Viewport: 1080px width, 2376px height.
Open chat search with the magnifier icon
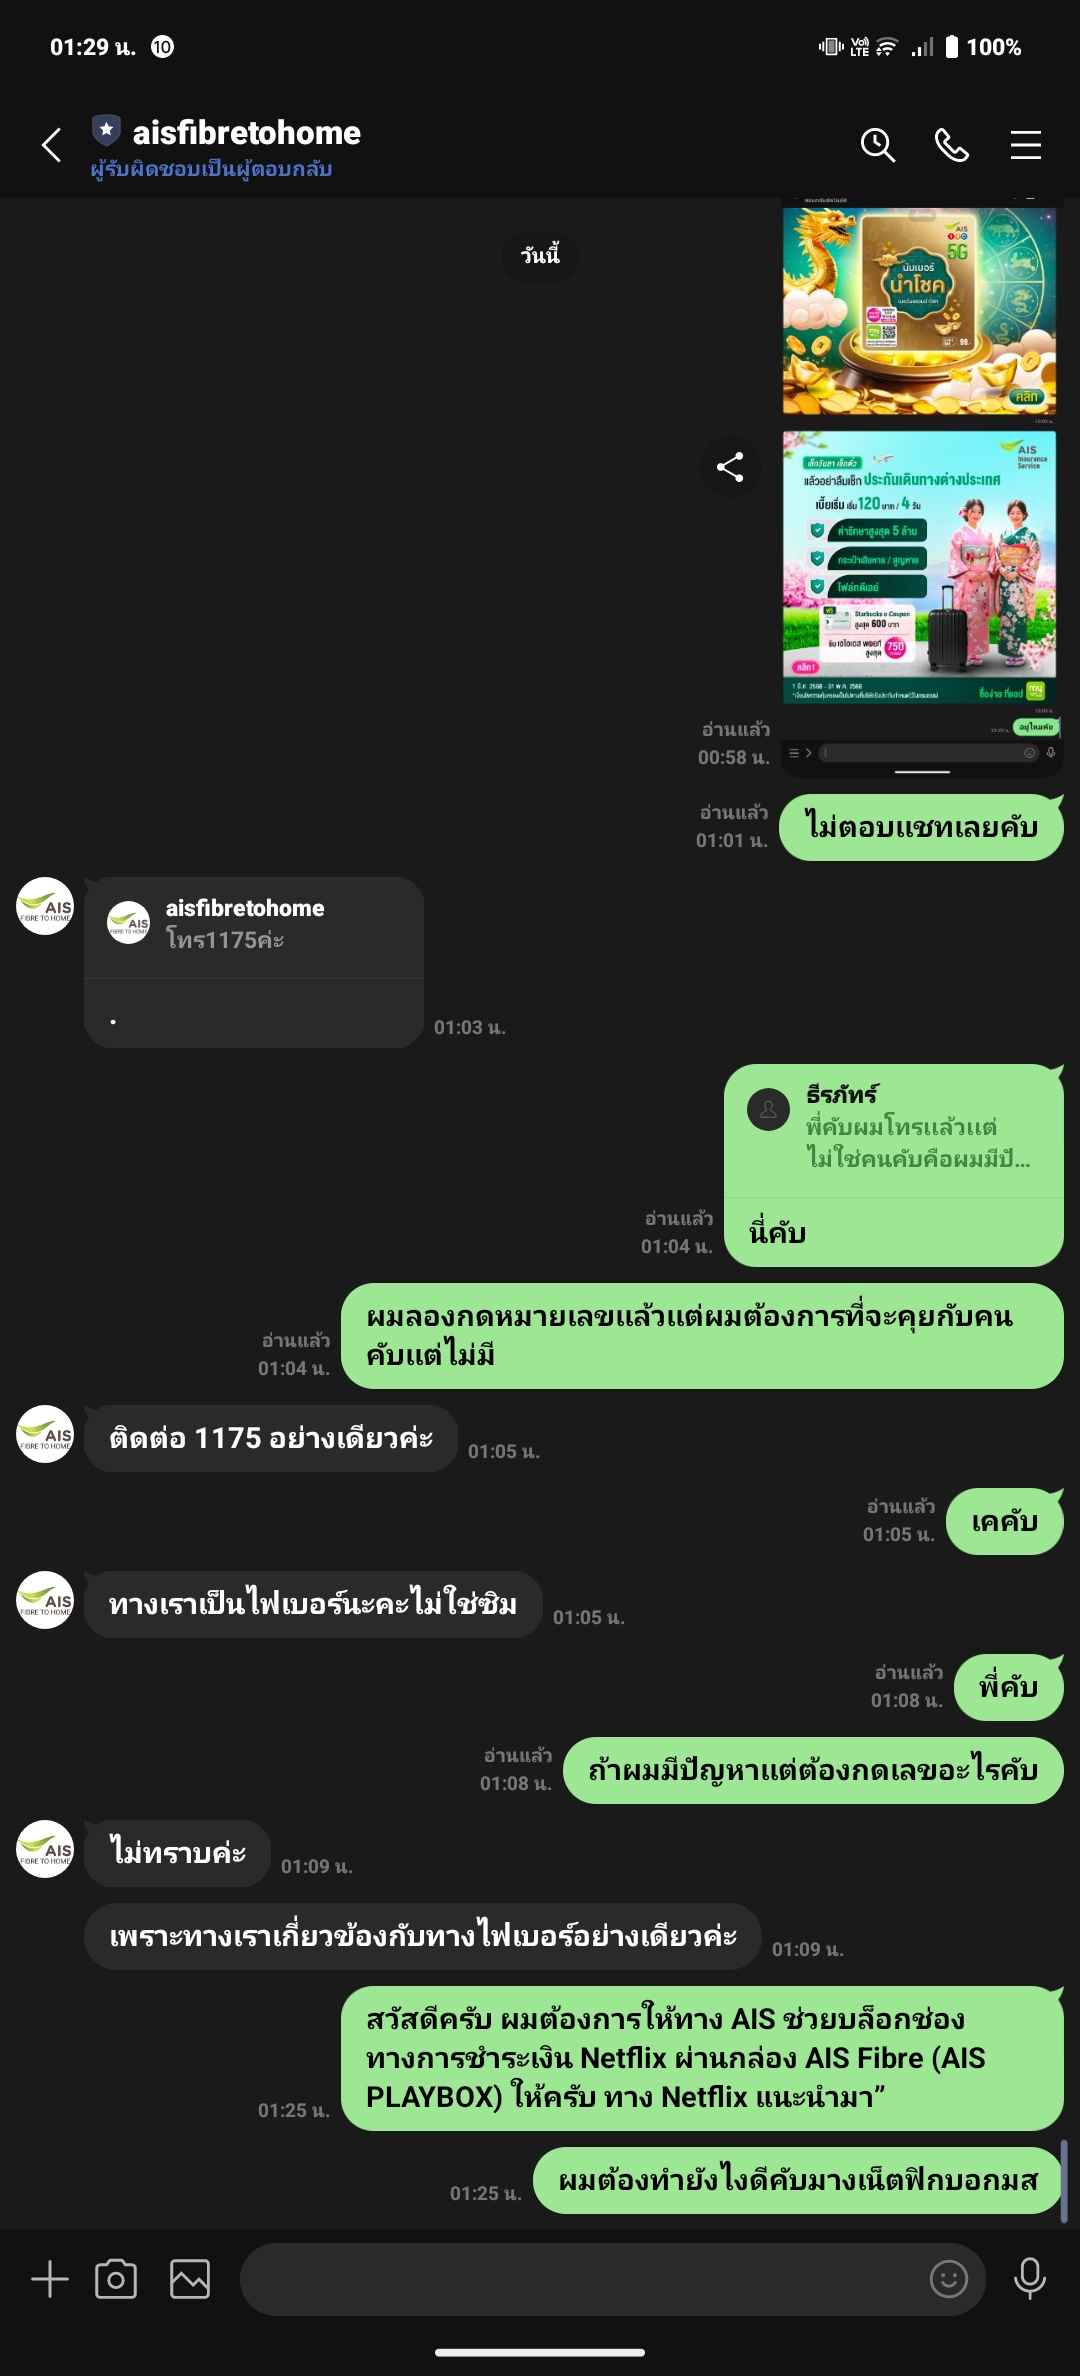click(877, 145)
